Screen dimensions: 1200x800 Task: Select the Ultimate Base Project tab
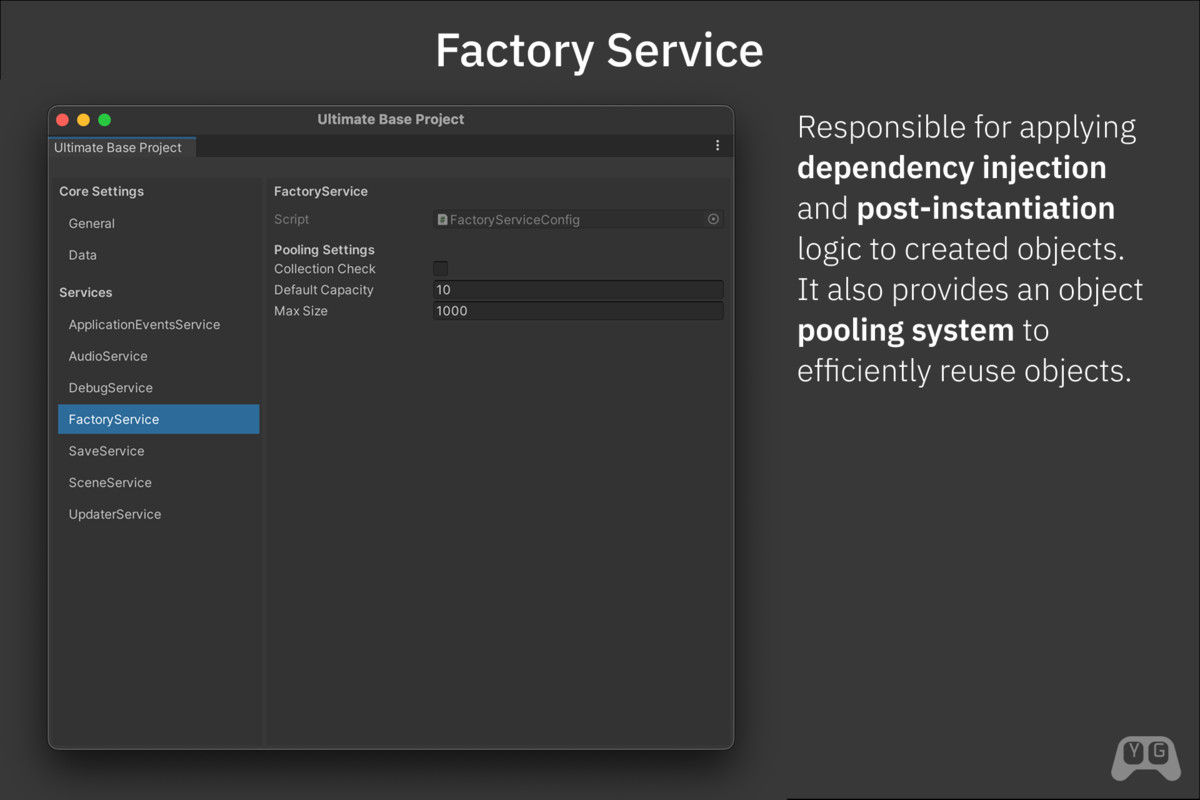(x=118, y=147)
